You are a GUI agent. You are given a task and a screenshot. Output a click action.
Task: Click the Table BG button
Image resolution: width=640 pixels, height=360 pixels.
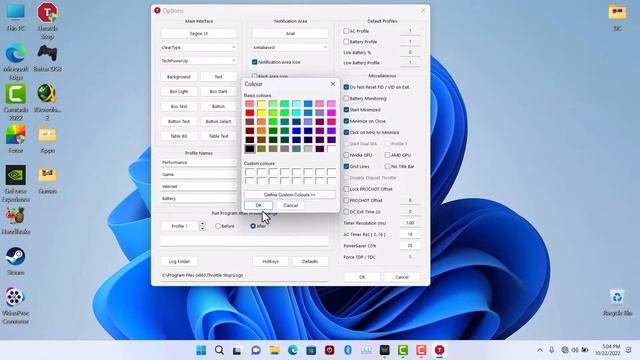[179, 136]
